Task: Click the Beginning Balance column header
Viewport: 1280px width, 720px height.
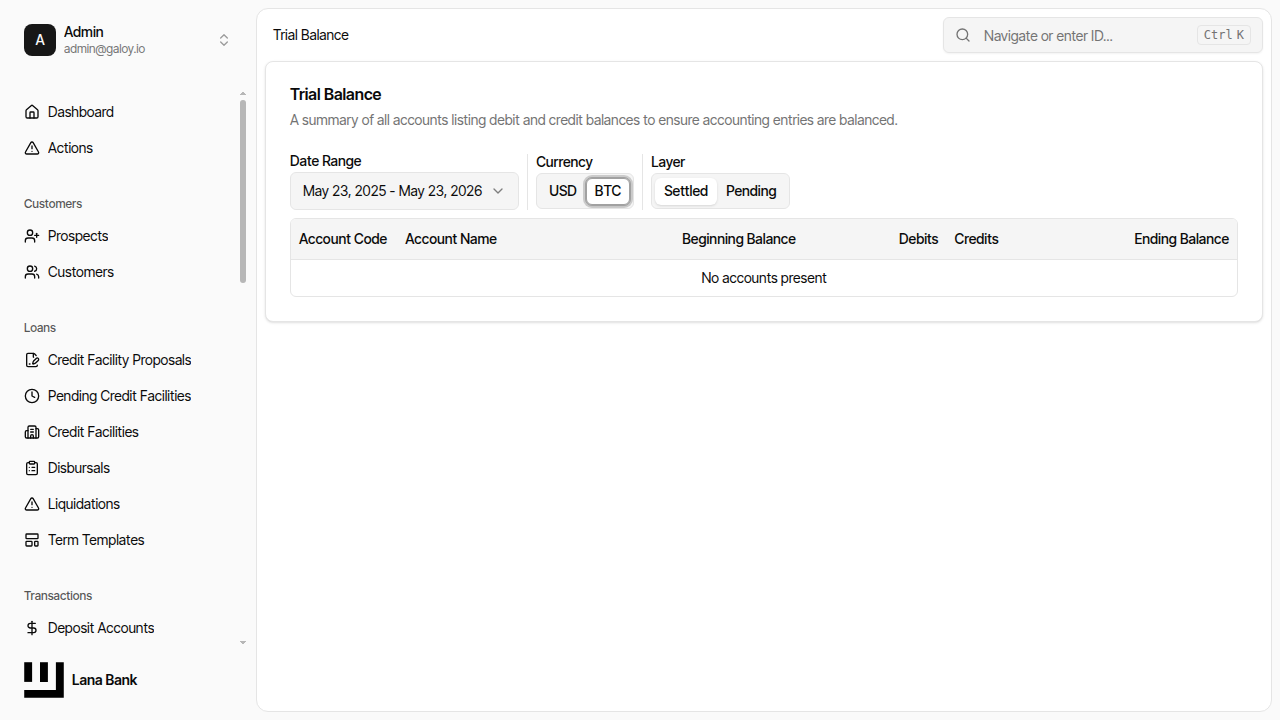Action: coord(739,239)
